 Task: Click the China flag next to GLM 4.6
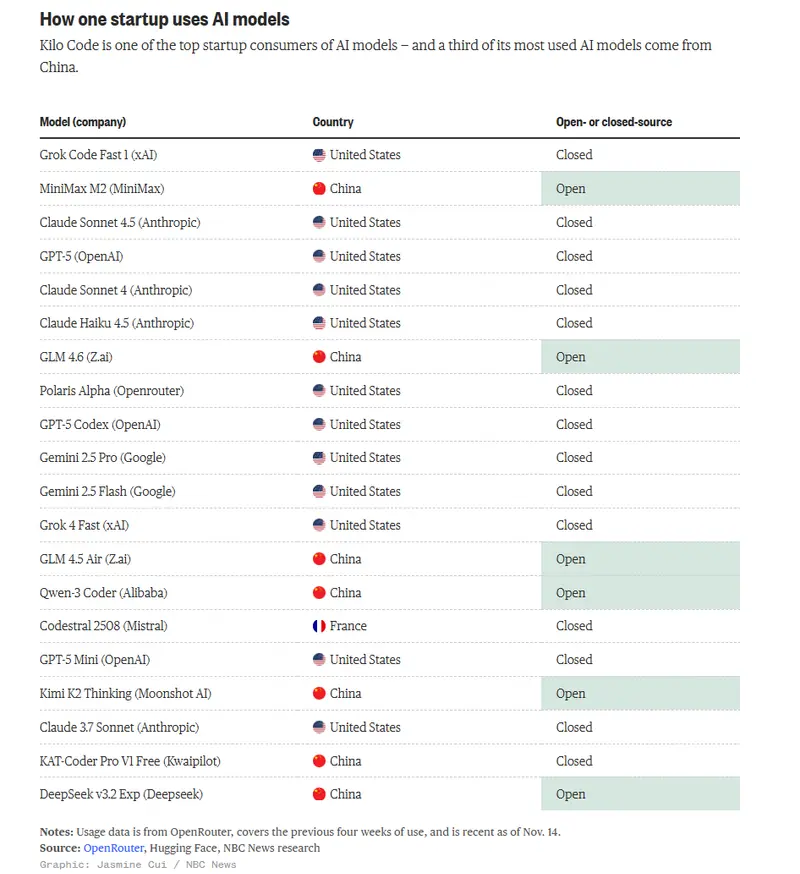point(319,357)
